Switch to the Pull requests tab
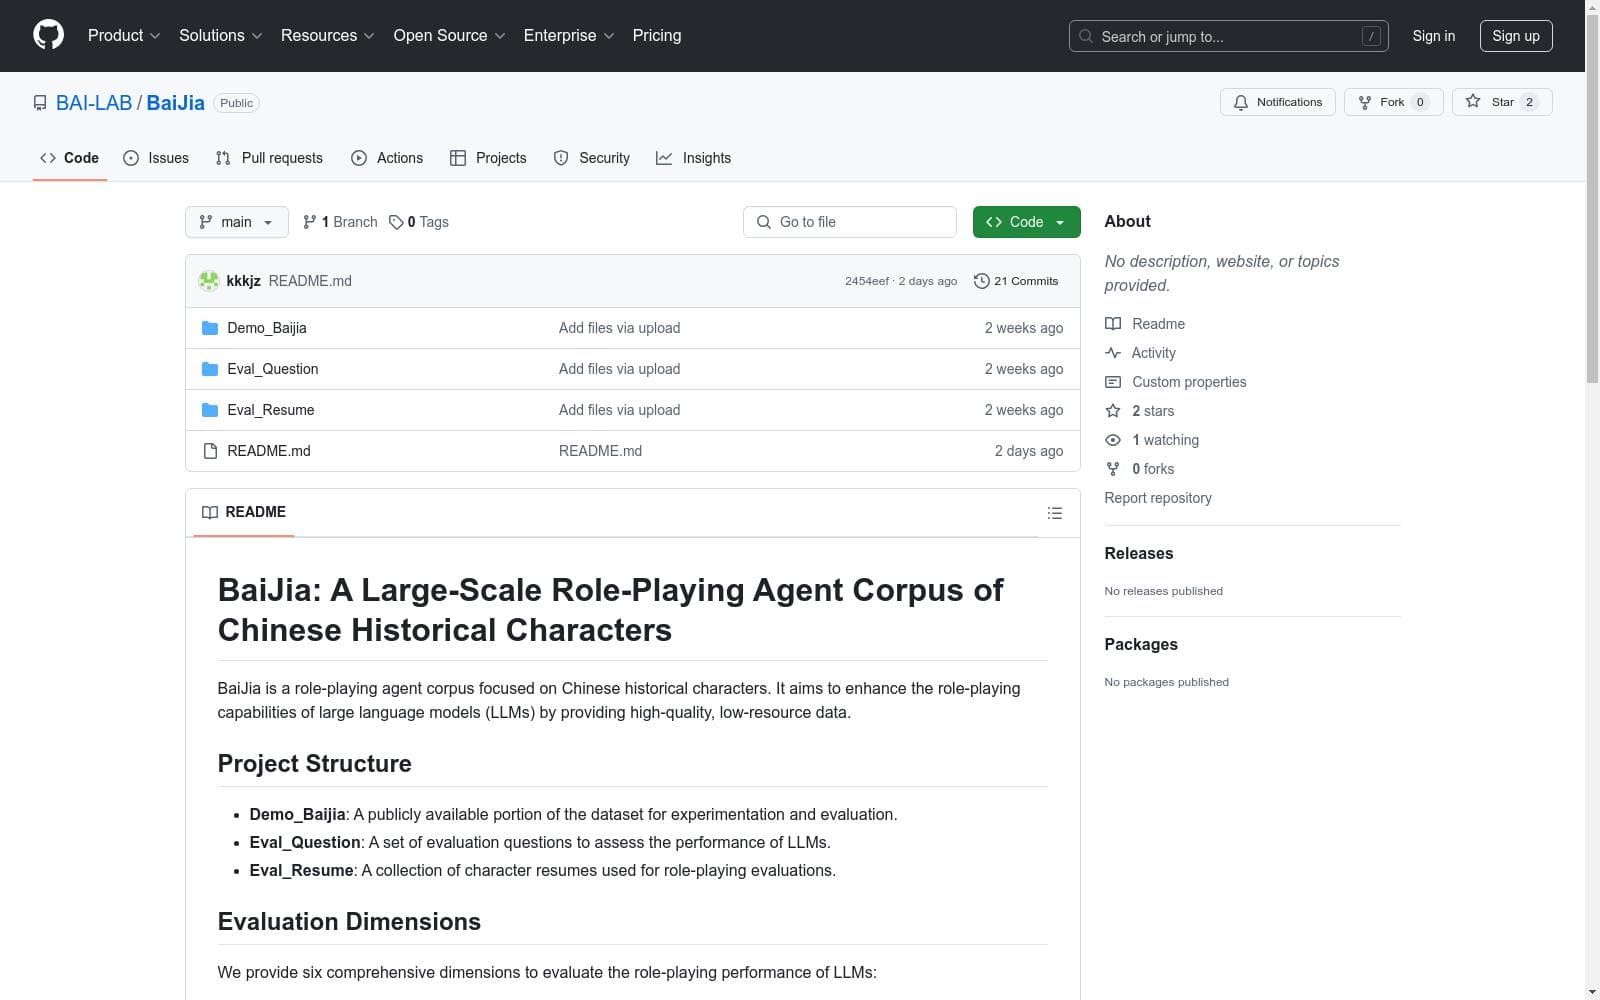The width and height of the screenshot is (1600, 1000). (x=269, y=158)
